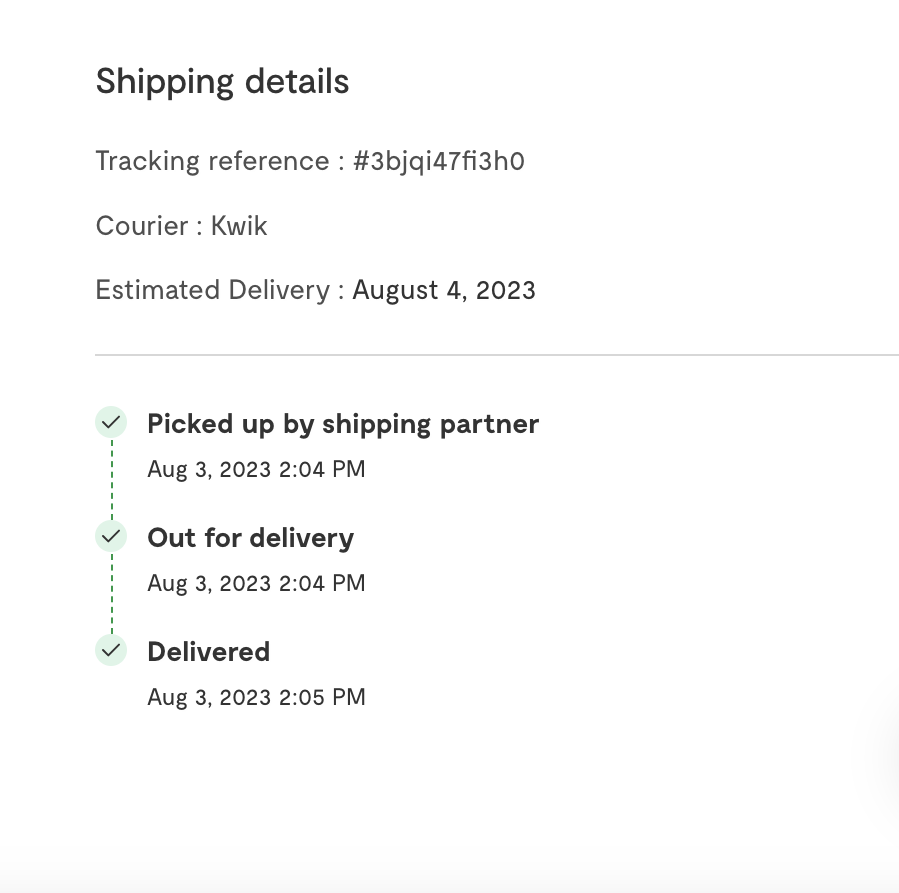Click the checkmark icon next to Out for delivery
The height and width of the screenshot is (893, 899).
[x=111, y=537]
